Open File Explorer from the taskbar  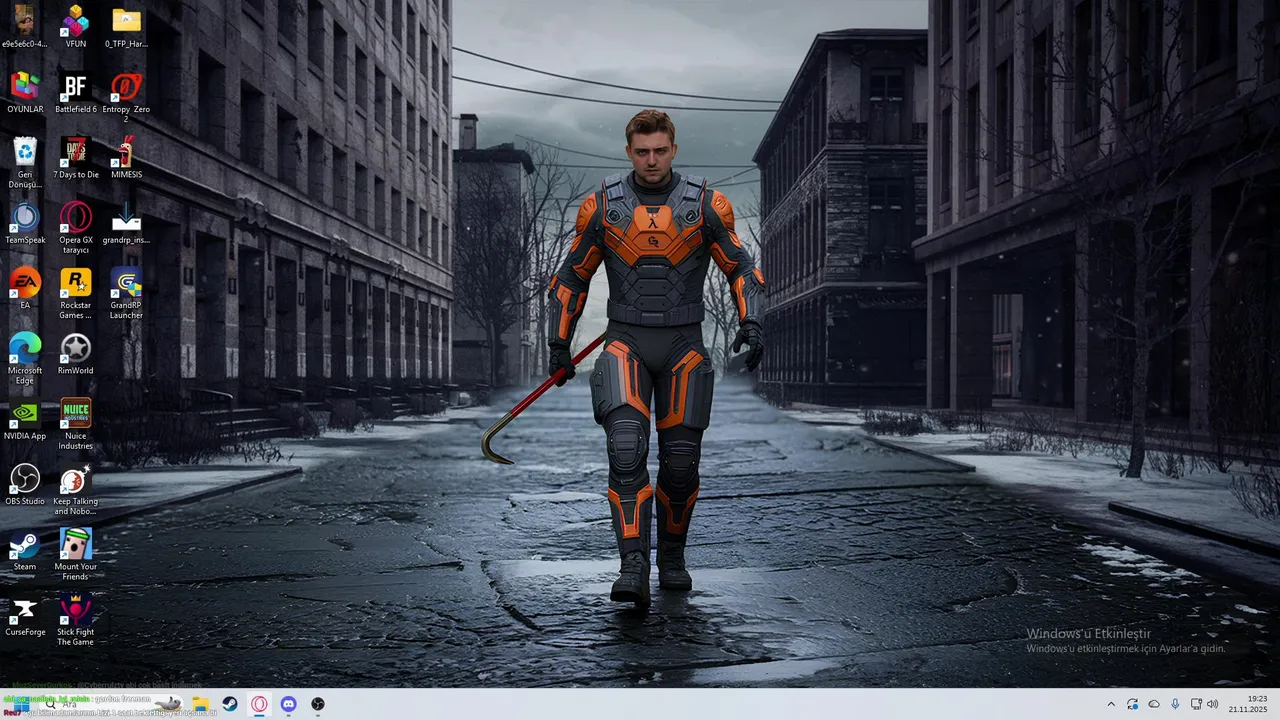200,704
